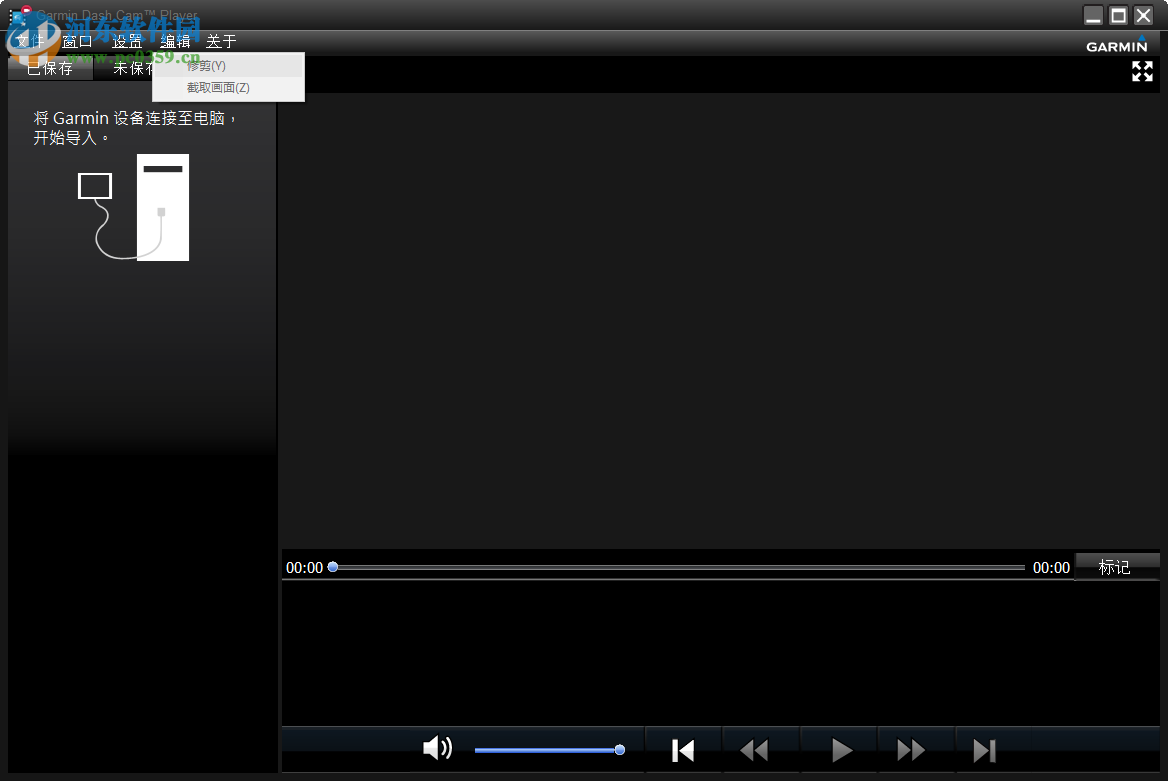This screenshot has height=781, width=1168.
Task: Open the 关于 menu
Action: tap(221, 42)
